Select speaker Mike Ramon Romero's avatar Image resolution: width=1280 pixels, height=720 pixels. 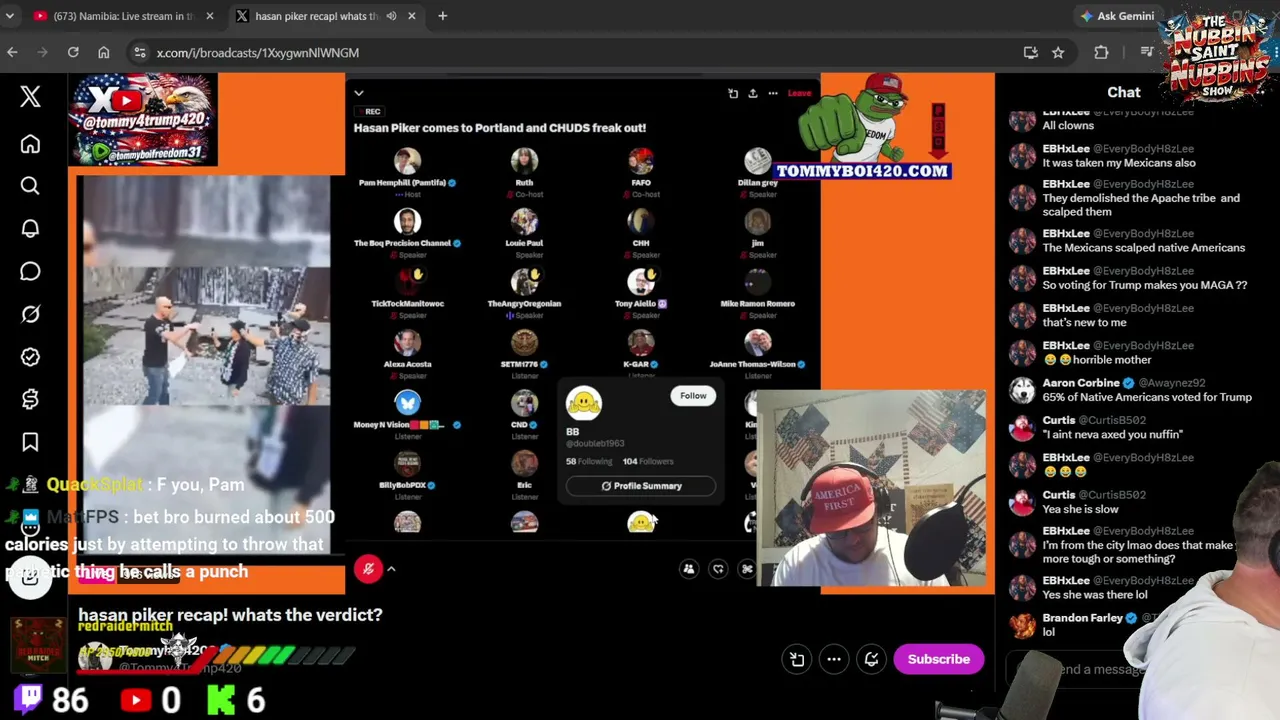[757, 282]
